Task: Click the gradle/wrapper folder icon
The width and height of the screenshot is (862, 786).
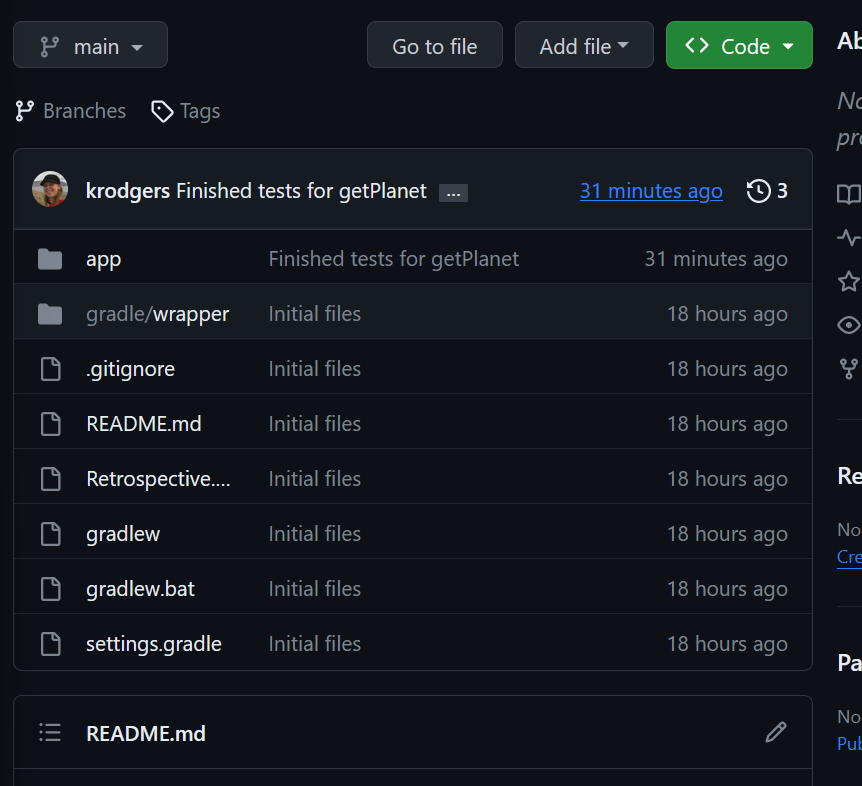Action: pyautogui.click(x=50, y=314)
